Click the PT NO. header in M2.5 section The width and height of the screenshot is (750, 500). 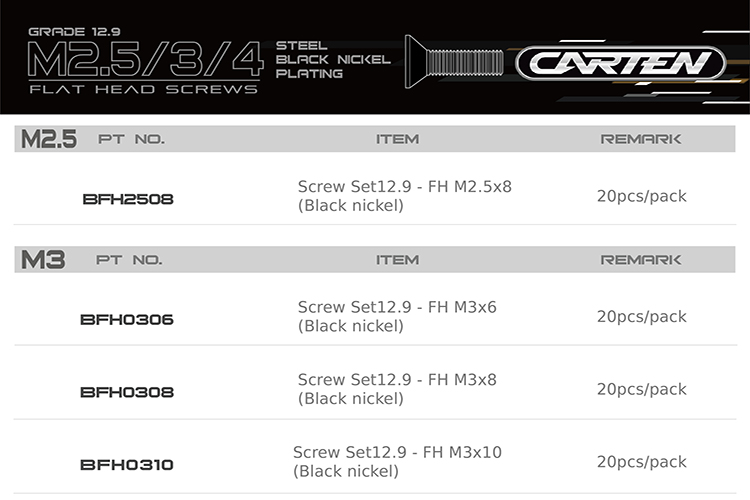click(x=131, y=139)
